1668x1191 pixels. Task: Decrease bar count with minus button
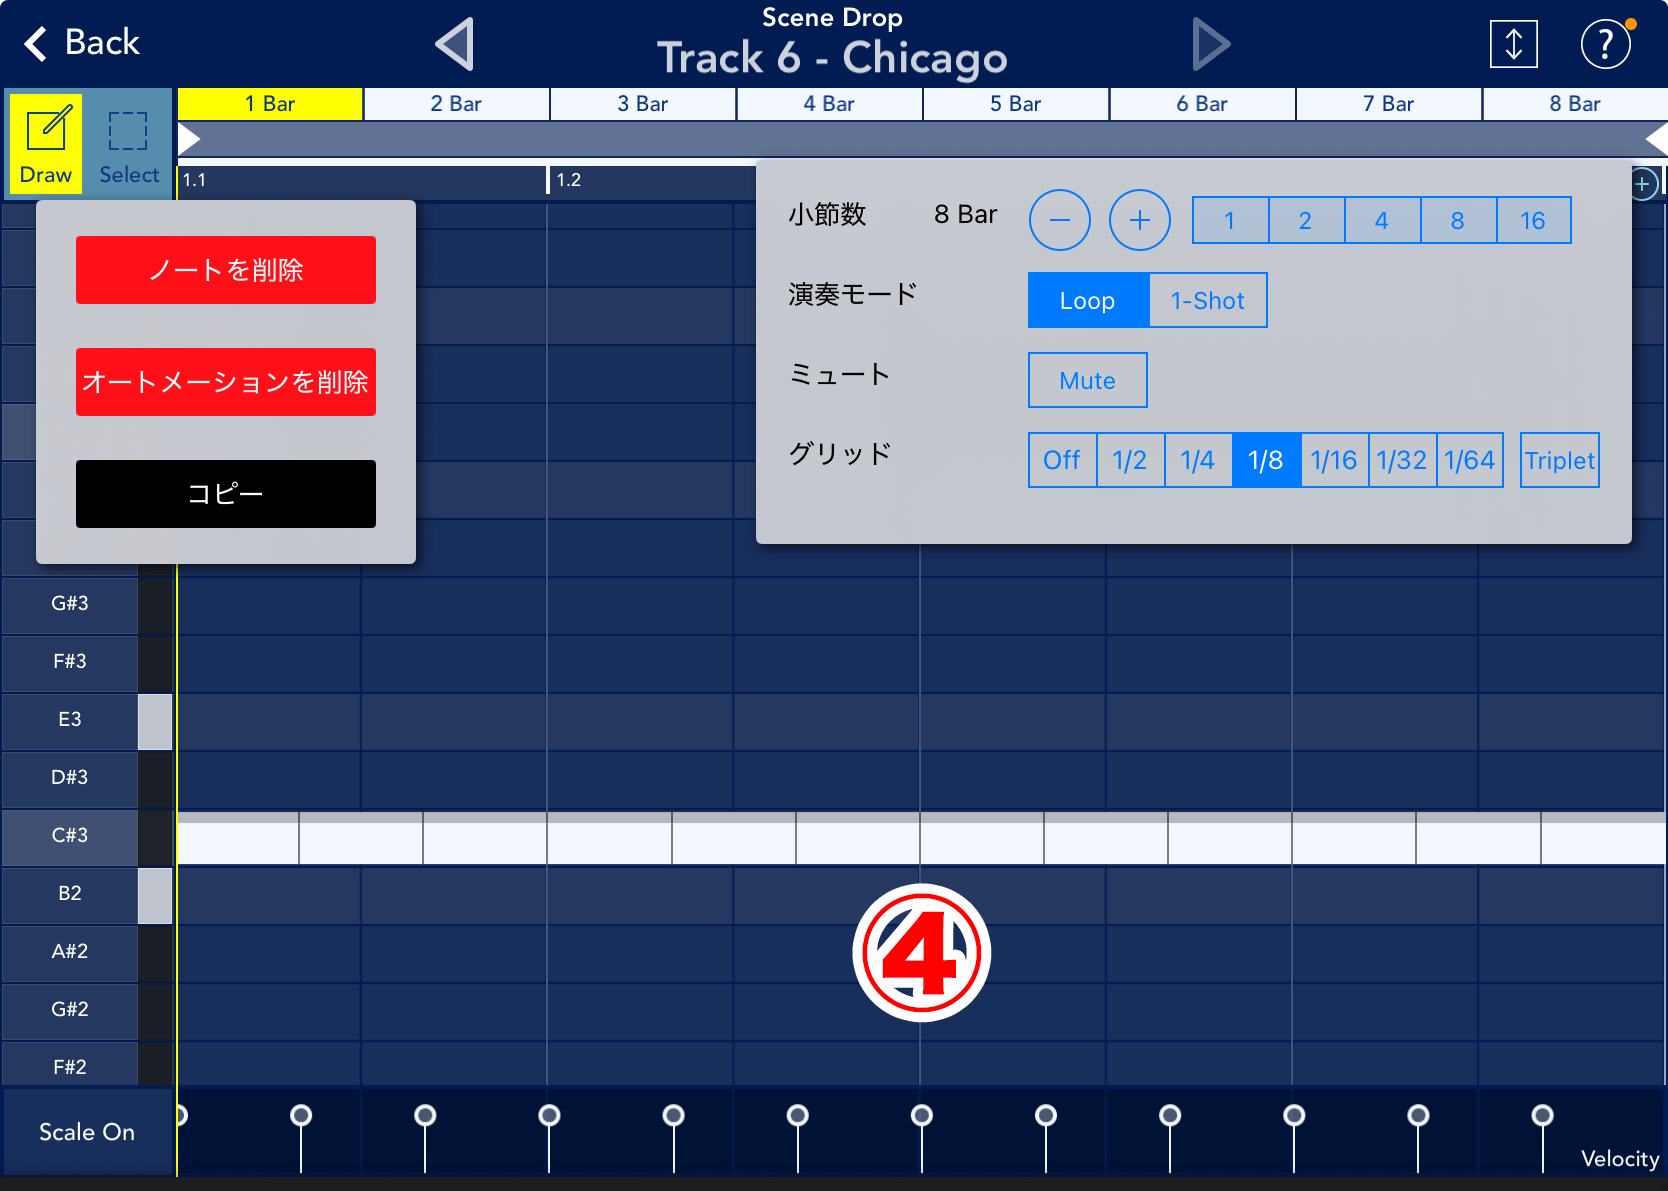coord(1060,220)
